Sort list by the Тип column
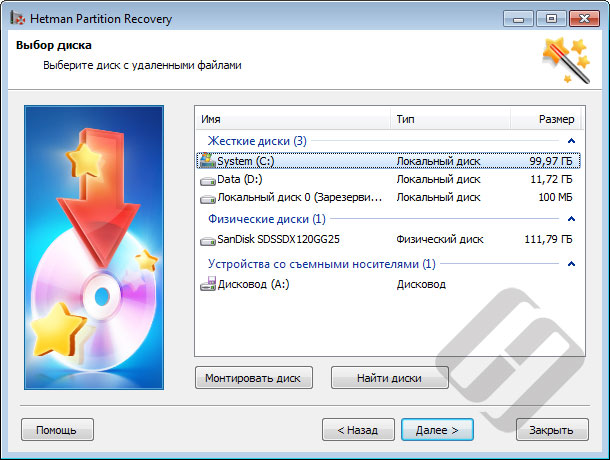The width and height of the screenshot is (610, 460). 449,119
